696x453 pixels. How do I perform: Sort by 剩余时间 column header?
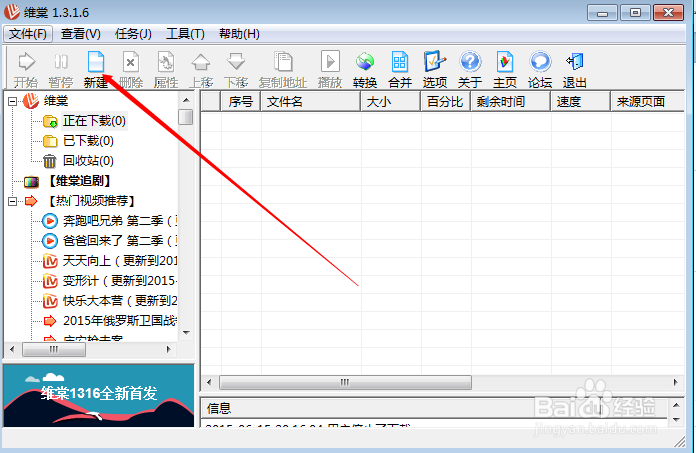pyautogui.click(x=510, y=102)
